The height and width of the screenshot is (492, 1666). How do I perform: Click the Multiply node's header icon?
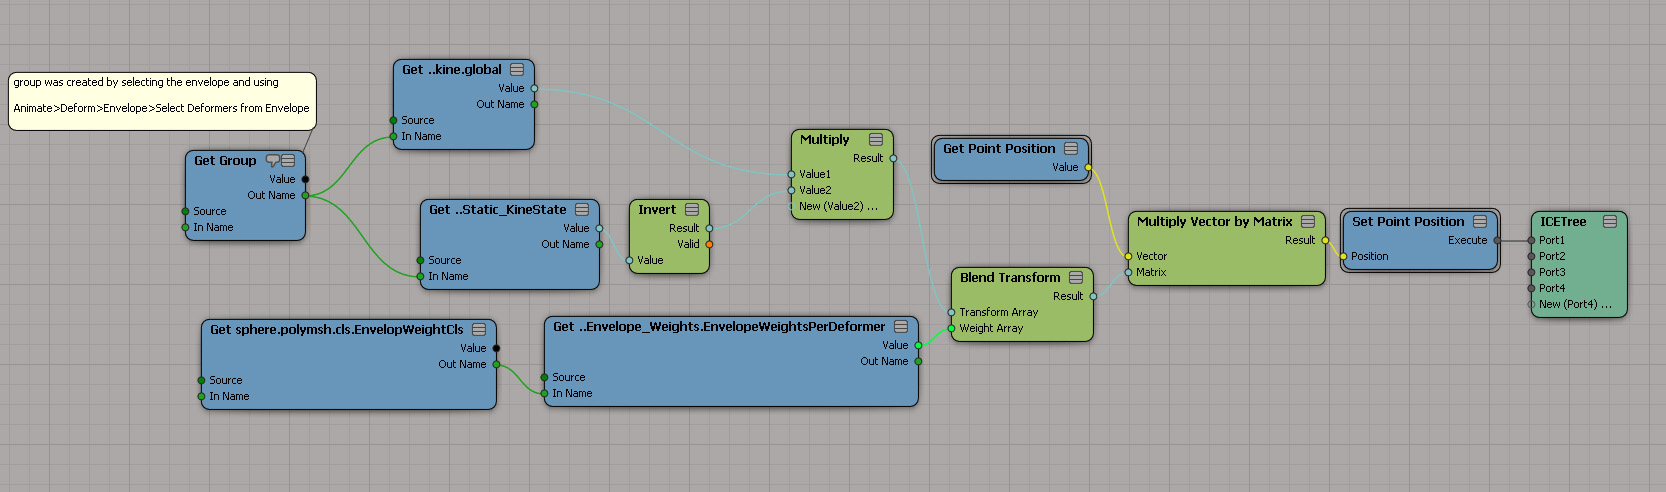(x=876, y=139)
